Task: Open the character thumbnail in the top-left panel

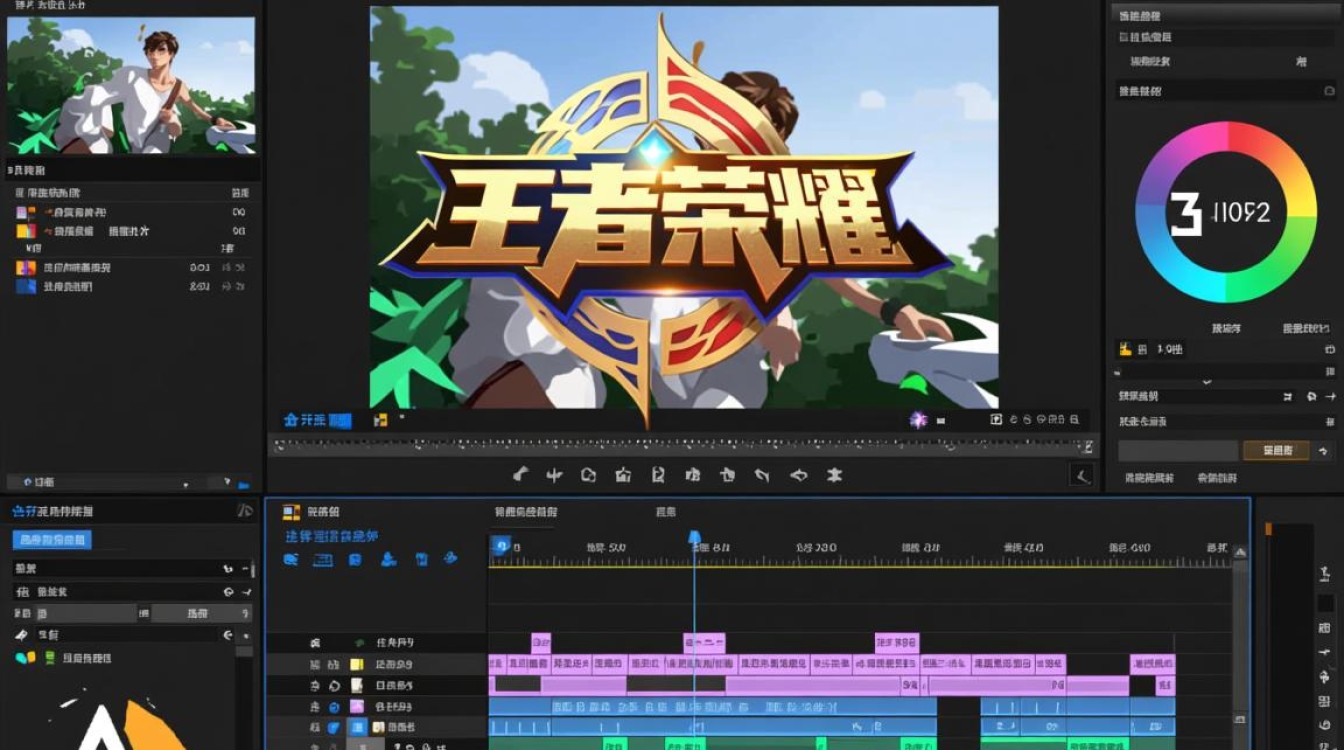Action: 131,85
